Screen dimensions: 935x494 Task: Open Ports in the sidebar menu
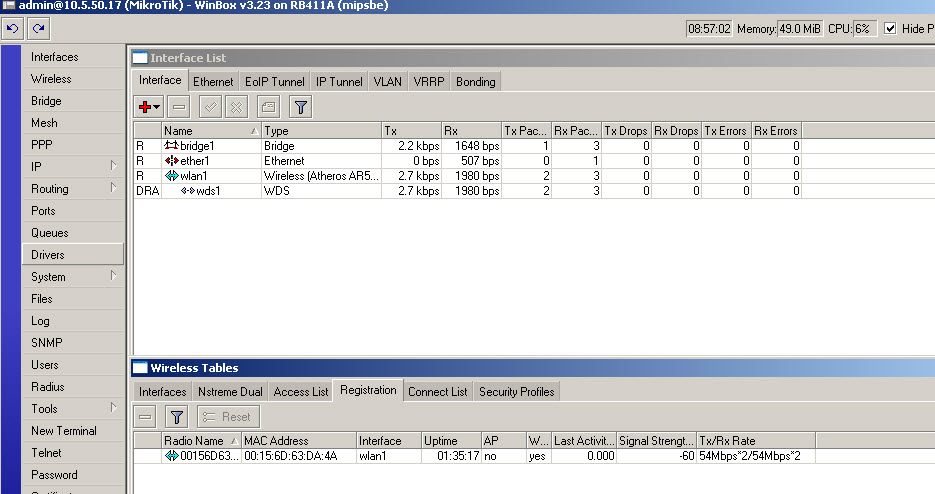73,211
